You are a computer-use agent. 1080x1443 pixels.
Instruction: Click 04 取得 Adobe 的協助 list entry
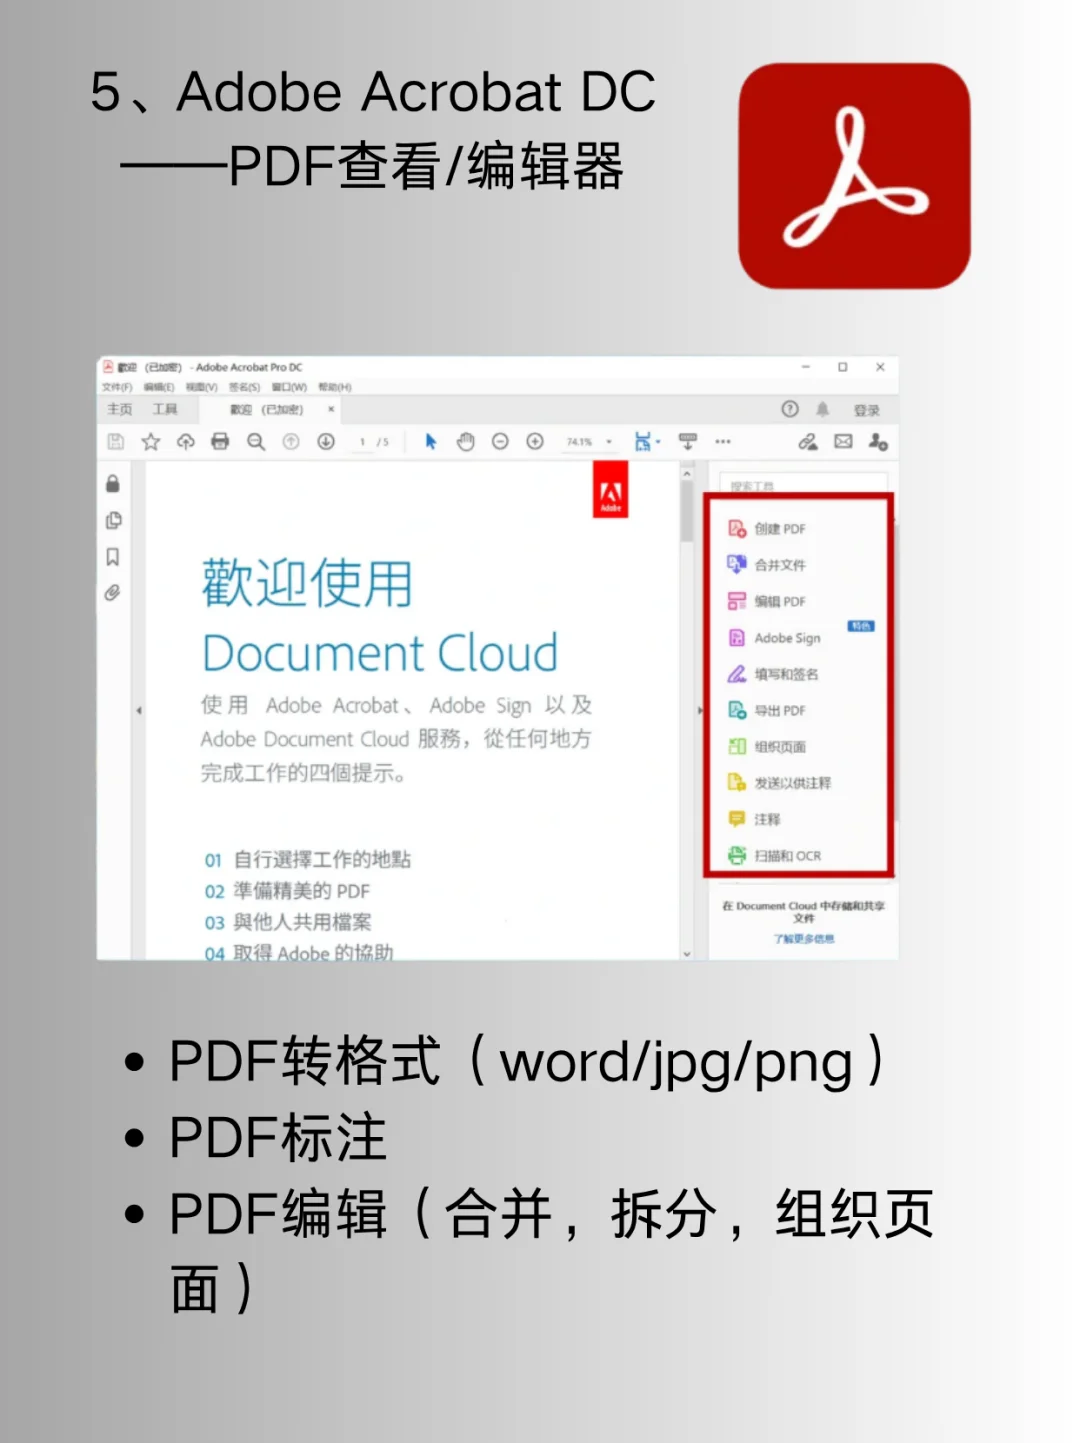(299, 952)
